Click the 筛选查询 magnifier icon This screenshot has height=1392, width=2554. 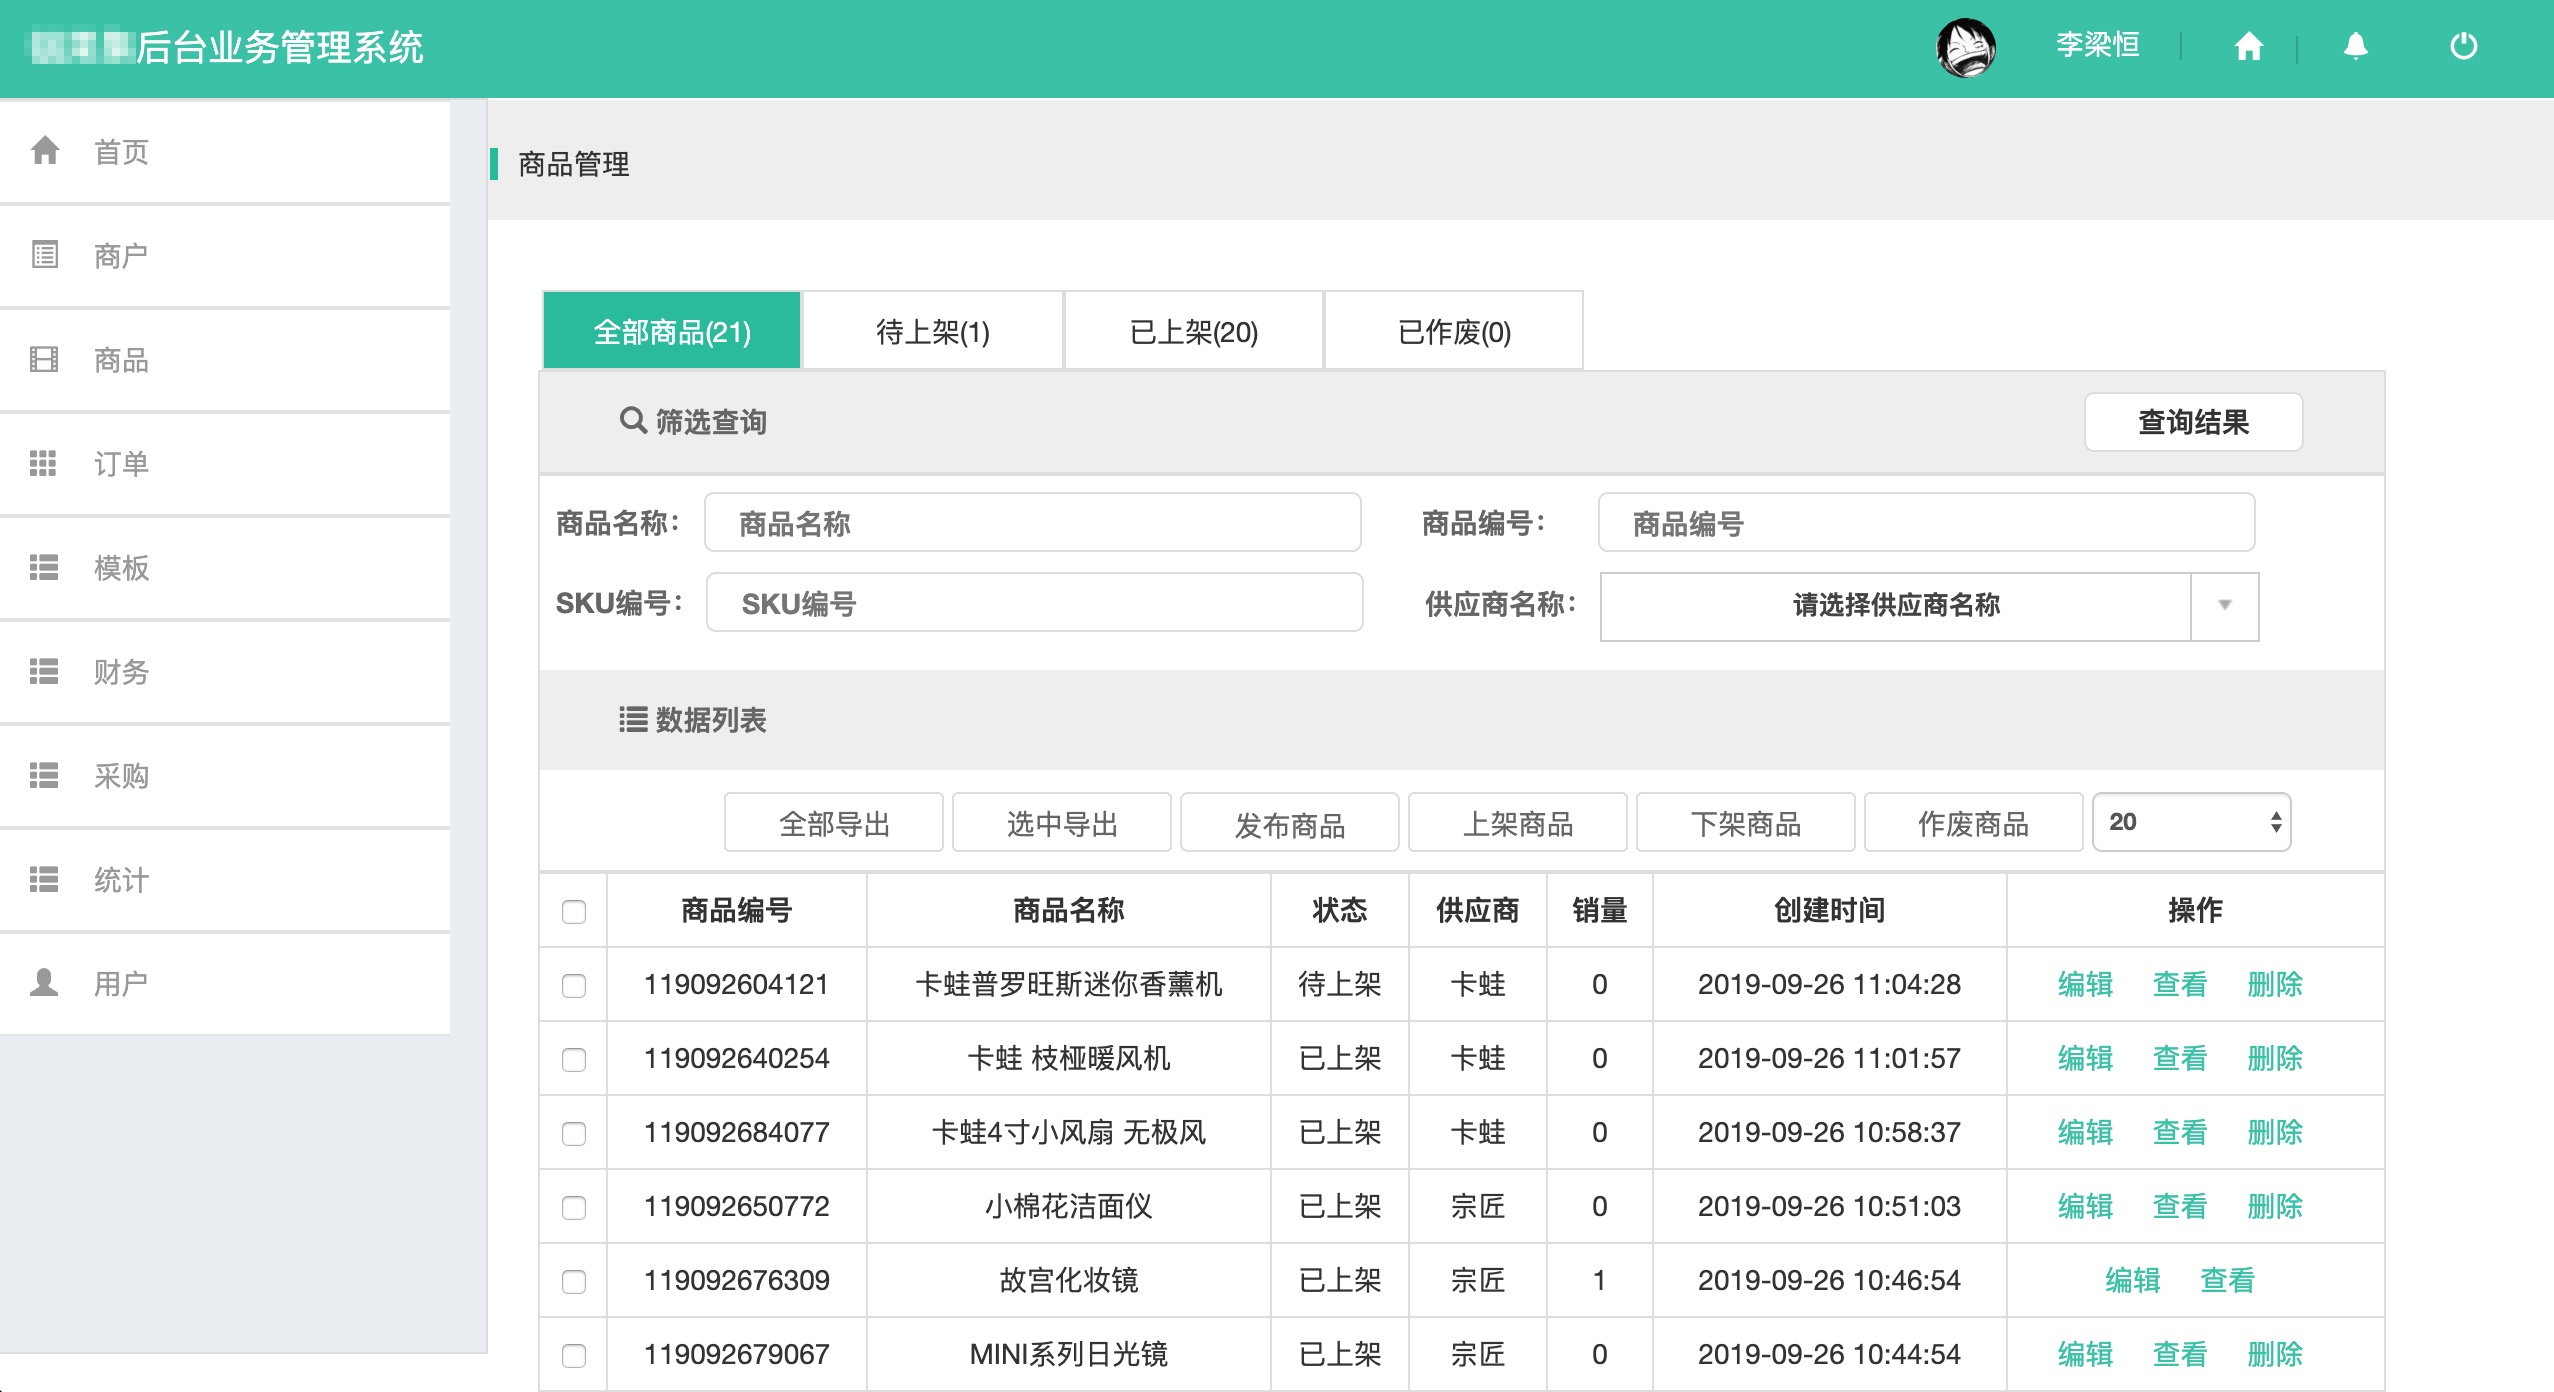tap(633, 421)
